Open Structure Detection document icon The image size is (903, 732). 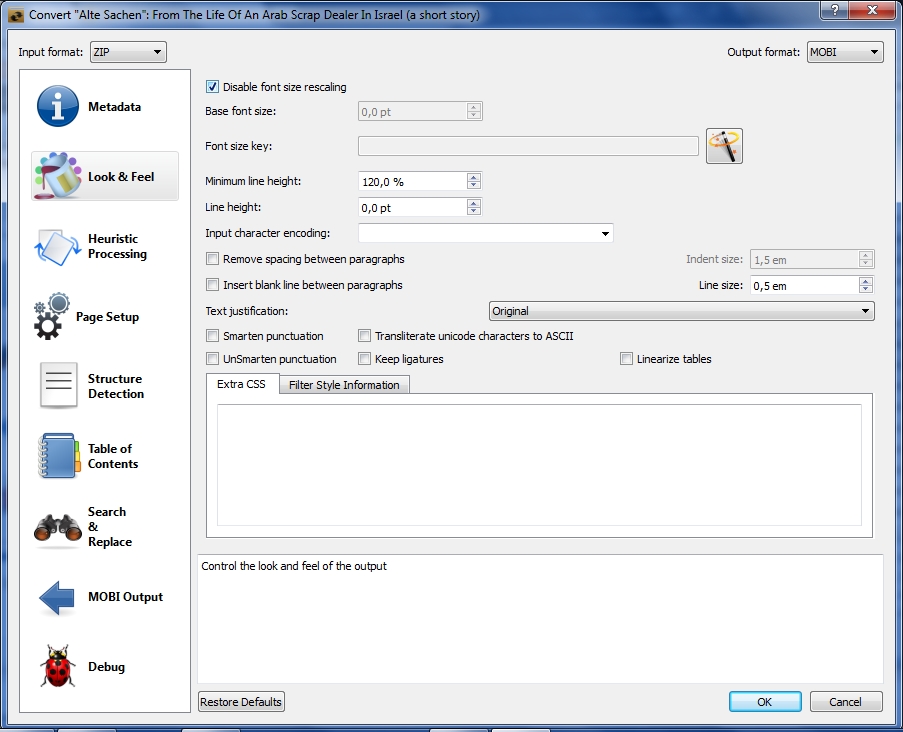tap(59, 385)
